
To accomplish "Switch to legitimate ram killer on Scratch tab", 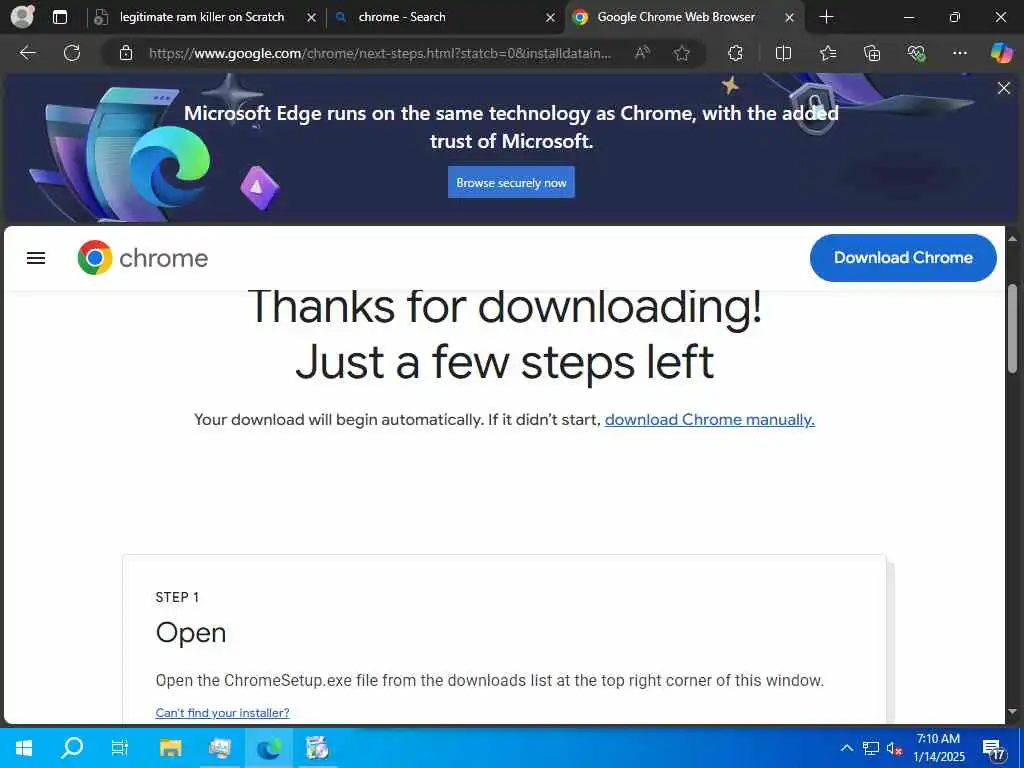I will (202, 17).
